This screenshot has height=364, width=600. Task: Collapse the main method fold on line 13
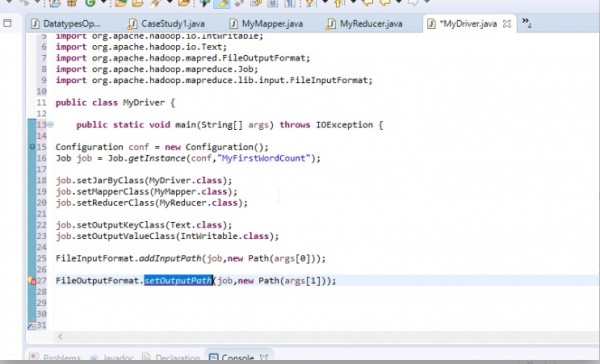pyautogui.click(x=50, y=124)
